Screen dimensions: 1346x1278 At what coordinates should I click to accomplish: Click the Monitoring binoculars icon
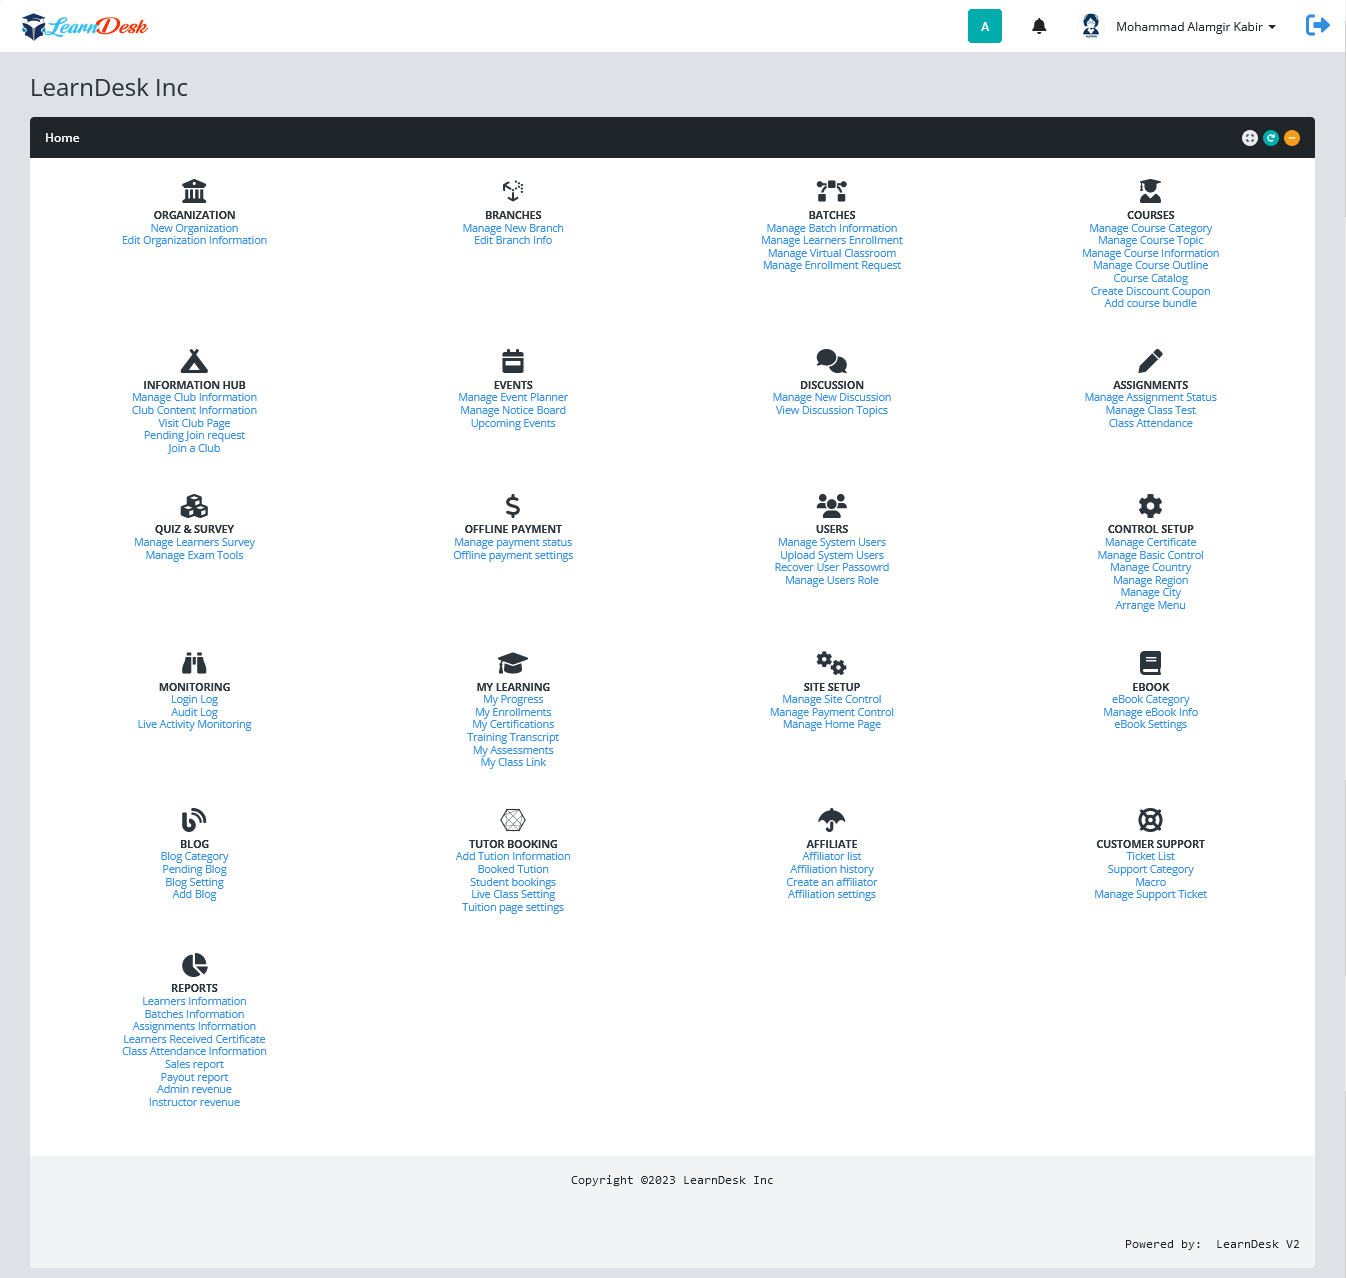[194, 663]
